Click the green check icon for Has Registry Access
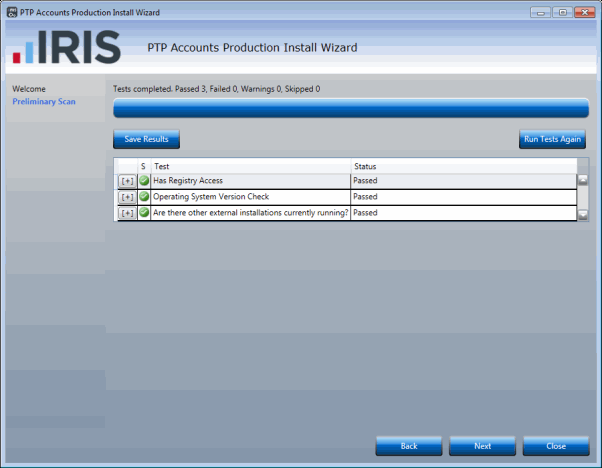 click(x=144, y=180)
